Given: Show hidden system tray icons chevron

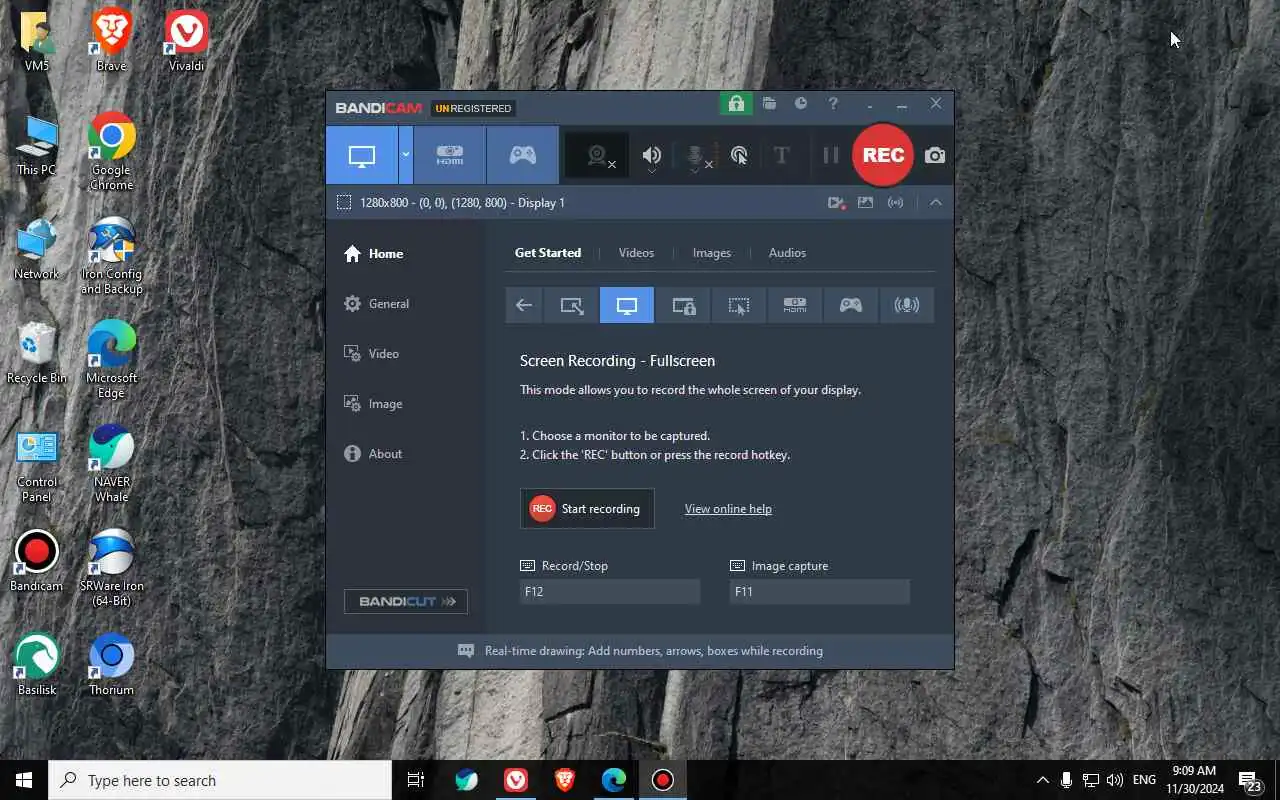Looking at the screenshot, I should (x=1042, y=780).
